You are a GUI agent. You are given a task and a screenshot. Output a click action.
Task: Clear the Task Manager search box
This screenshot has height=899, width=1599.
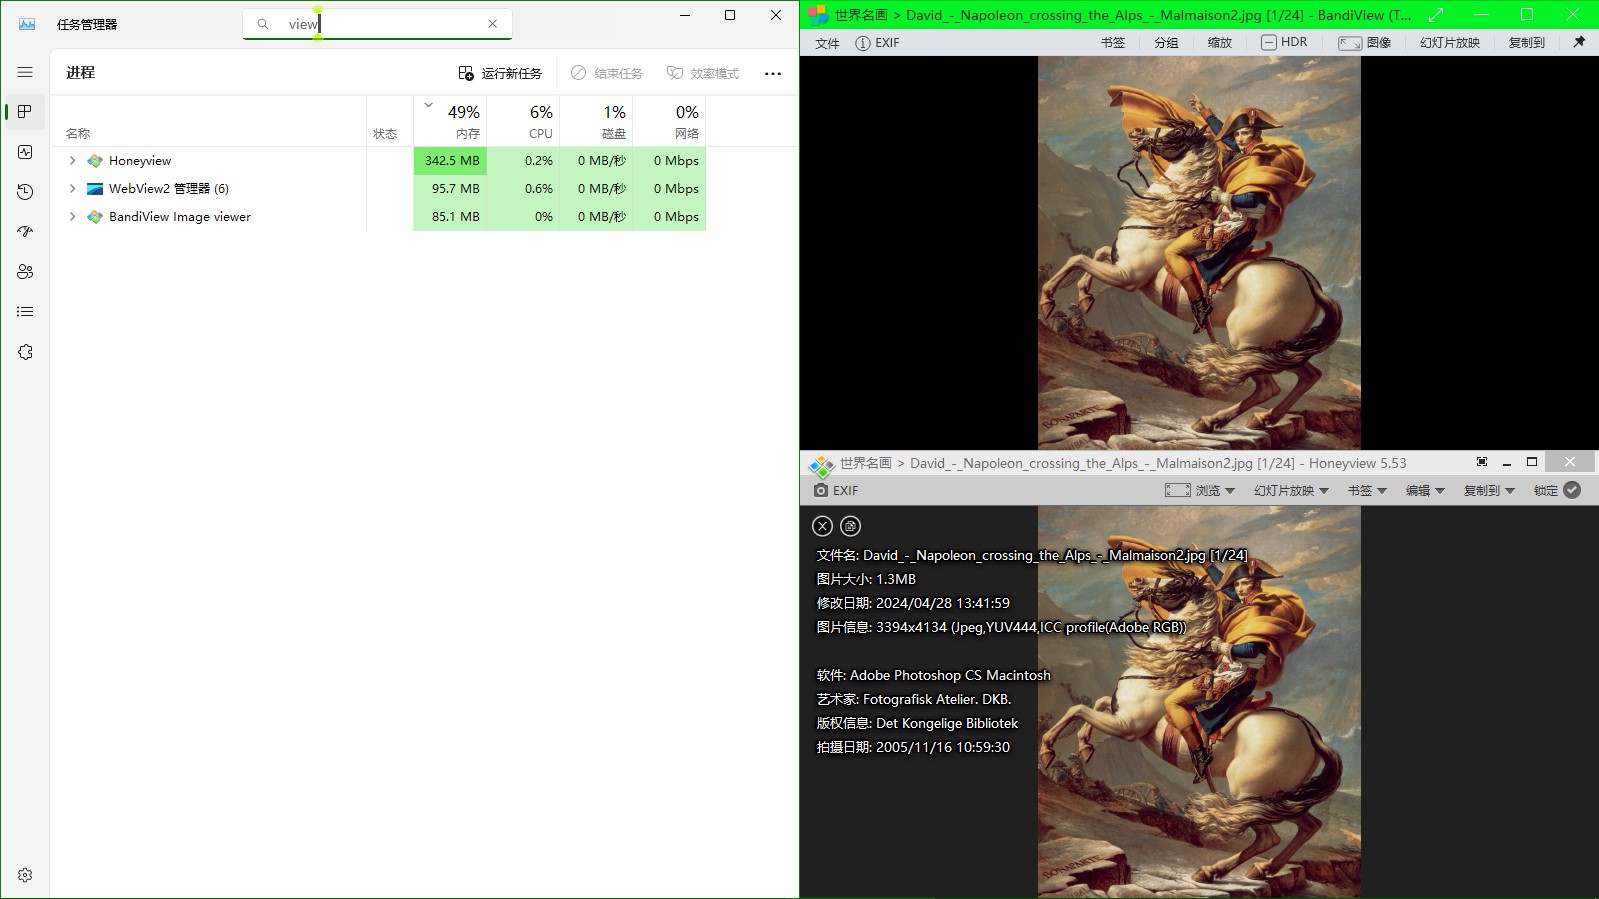click(493, 24)
